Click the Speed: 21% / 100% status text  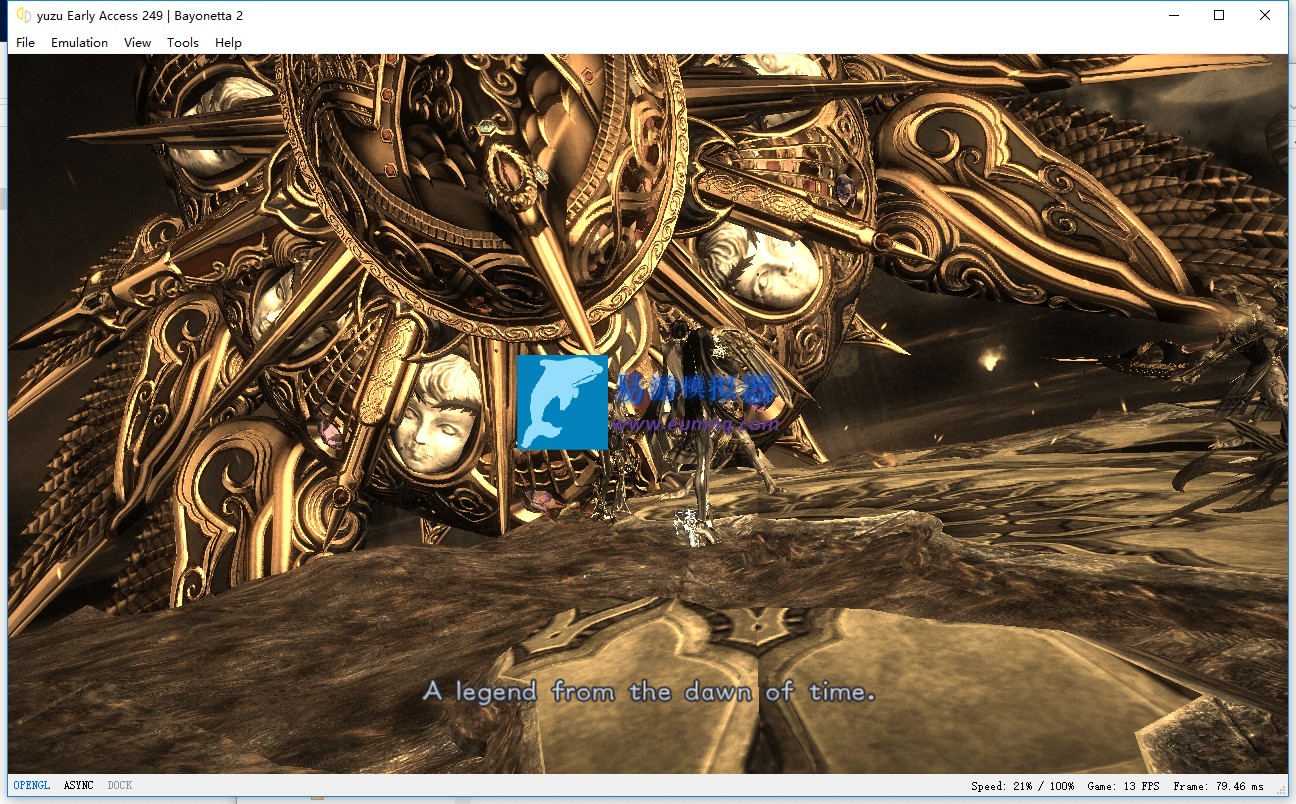(1022, 787)
